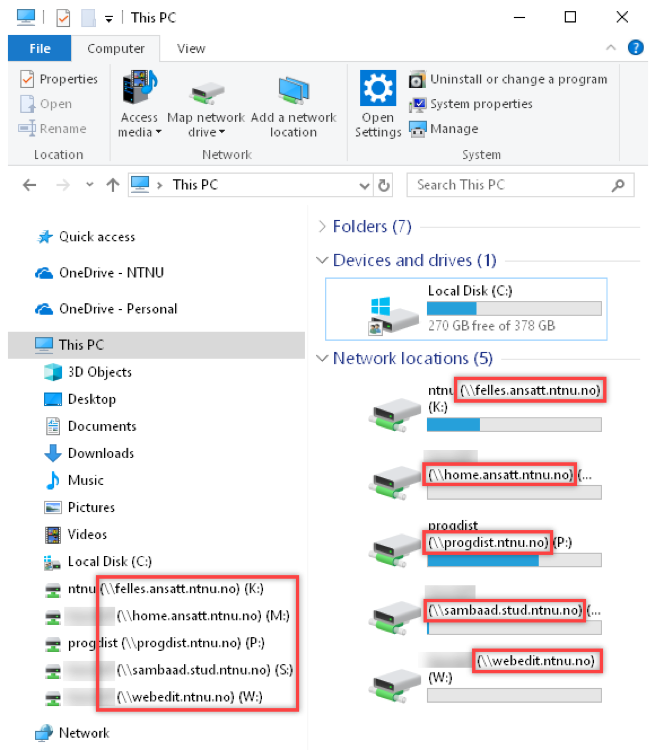
Task: Select the Local Disk (C:) tile
Action: coord(466,309)
